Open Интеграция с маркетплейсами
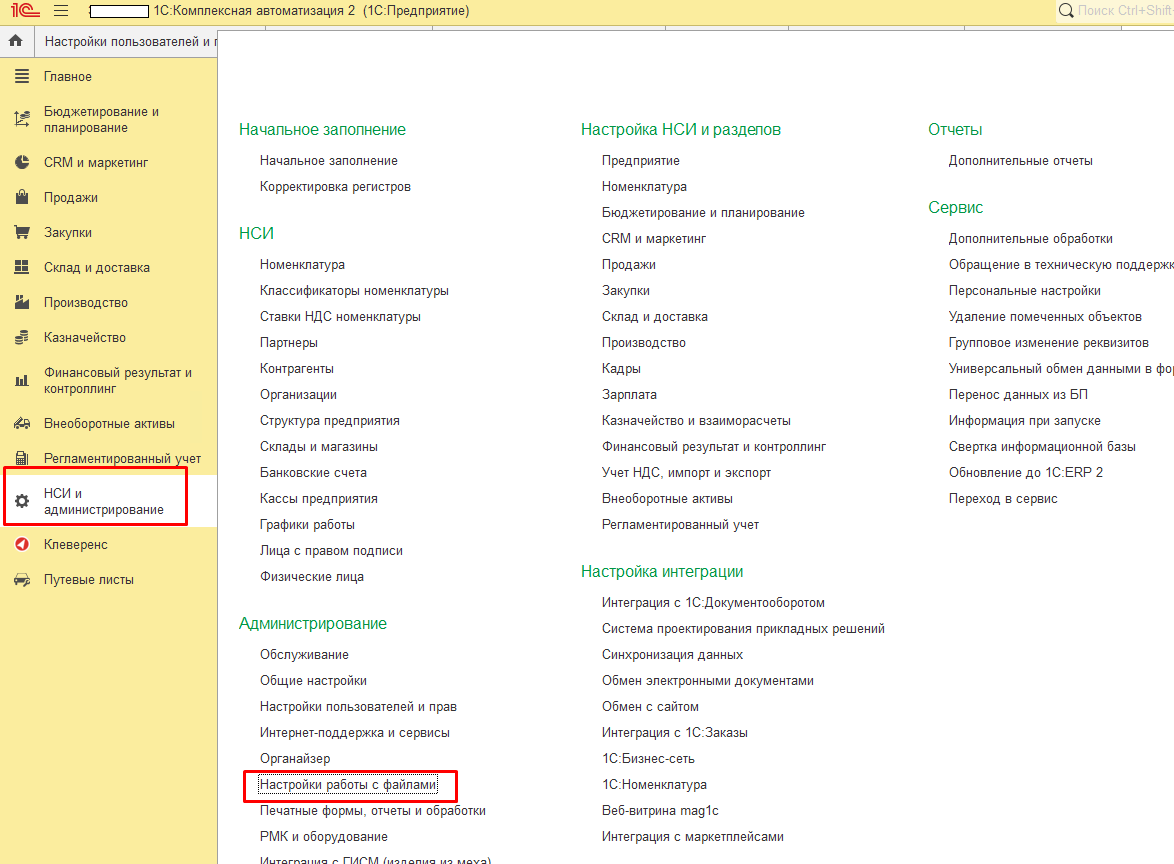The image size is (1174, 864). (x=693, y=836)
